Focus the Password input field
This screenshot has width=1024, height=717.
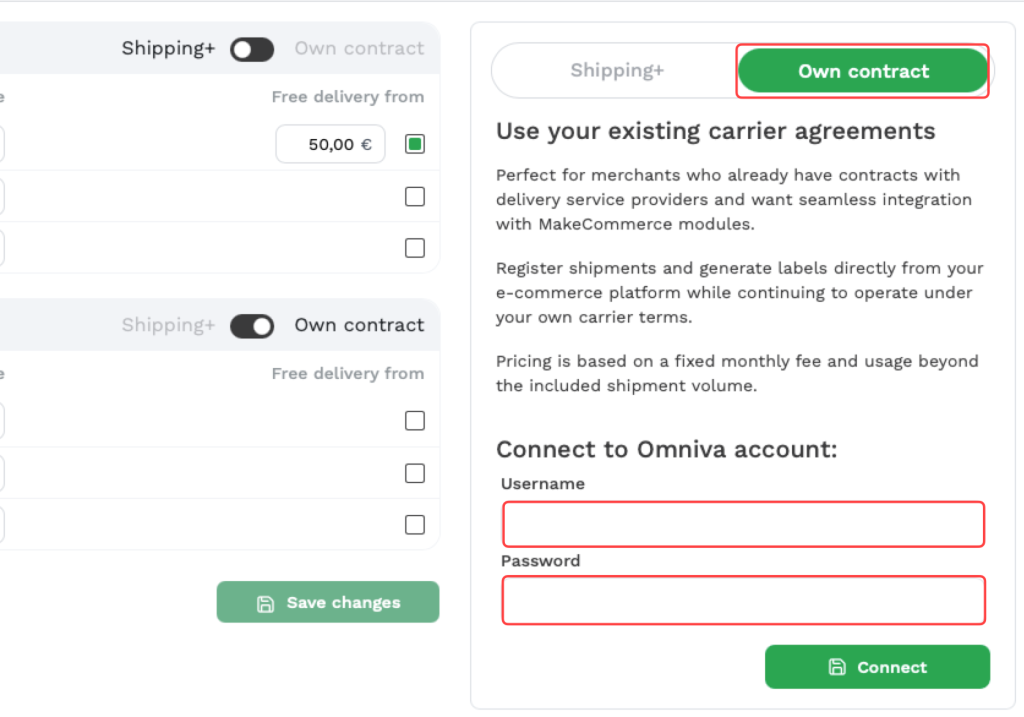[x=743, y=600]
